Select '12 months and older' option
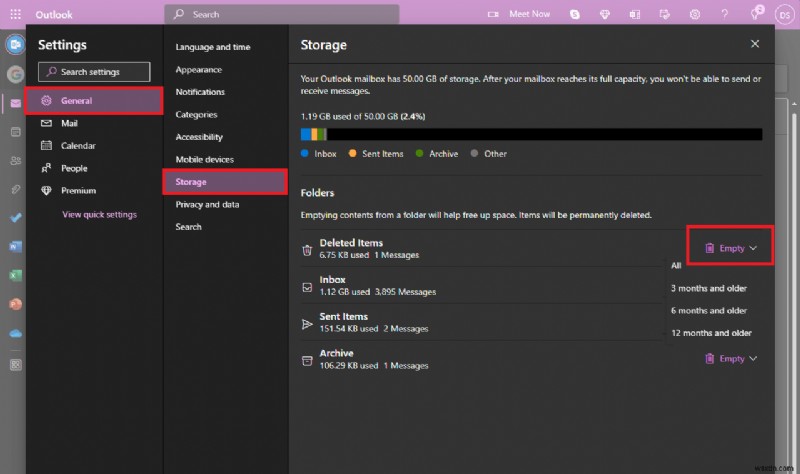 coord(710,333)
